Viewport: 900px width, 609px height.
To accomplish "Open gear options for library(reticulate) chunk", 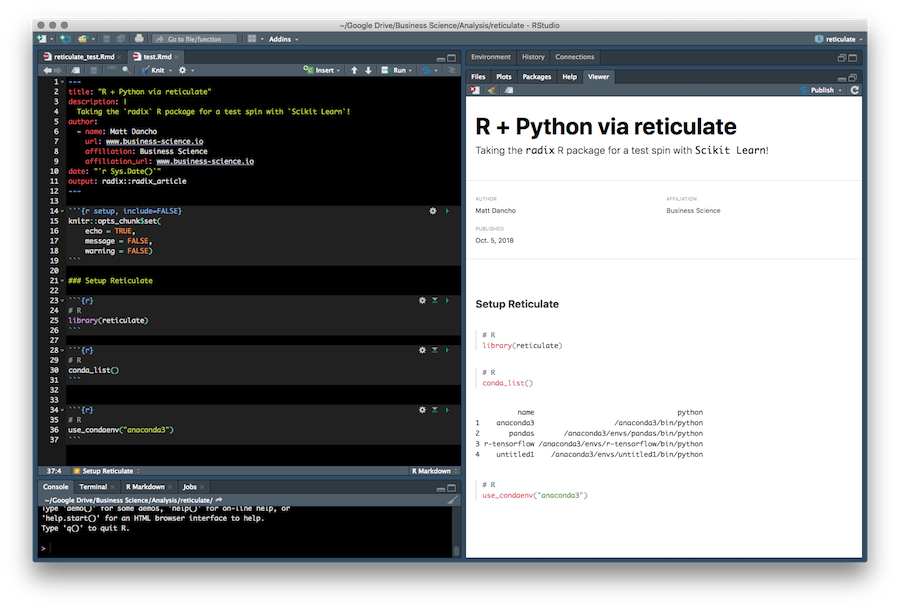I will [422, 301].
